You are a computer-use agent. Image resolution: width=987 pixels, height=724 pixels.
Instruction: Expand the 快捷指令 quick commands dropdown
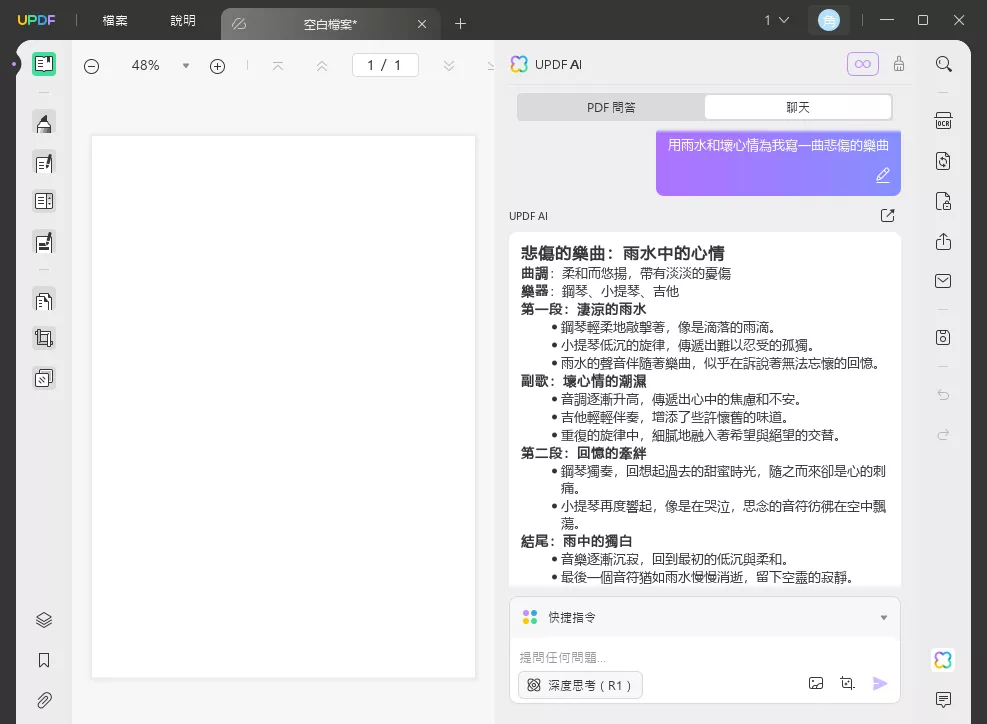[883, 618]
